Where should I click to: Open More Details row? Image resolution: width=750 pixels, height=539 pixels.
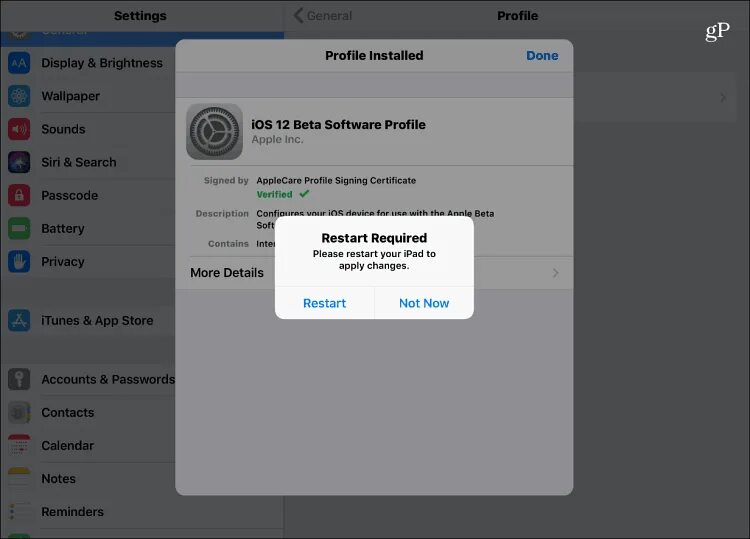374,273
